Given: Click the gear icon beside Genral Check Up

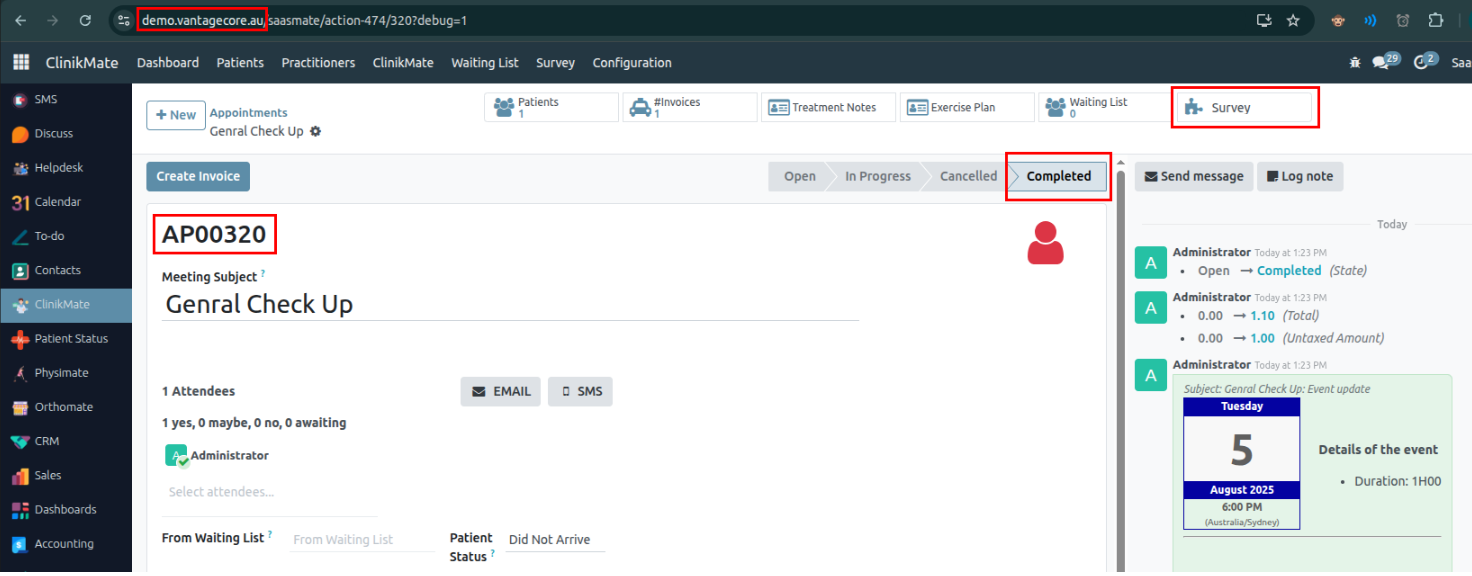Looking at the screenshot, I should [x=316, y=131].
